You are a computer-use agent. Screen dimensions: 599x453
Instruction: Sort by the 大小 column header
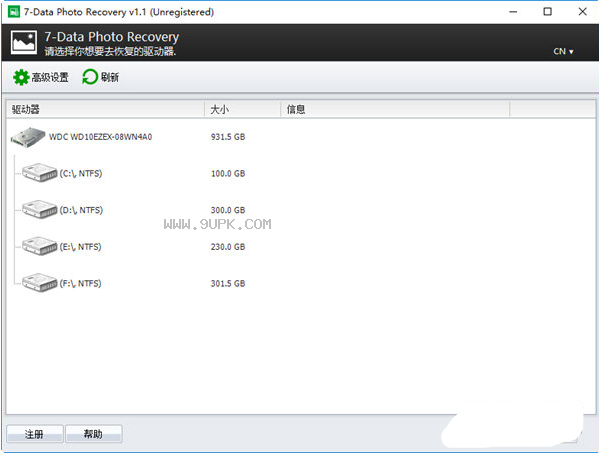click(242, 110)
